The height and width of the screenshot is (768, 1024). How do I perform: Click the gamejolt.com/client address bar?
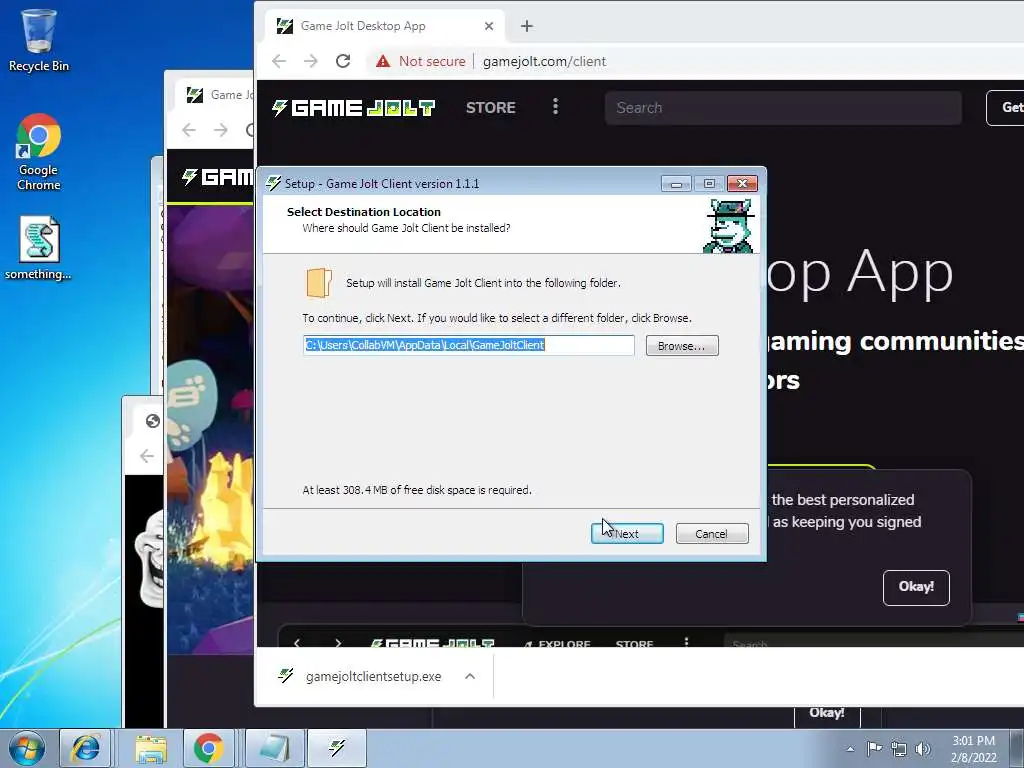coord(544,61)
